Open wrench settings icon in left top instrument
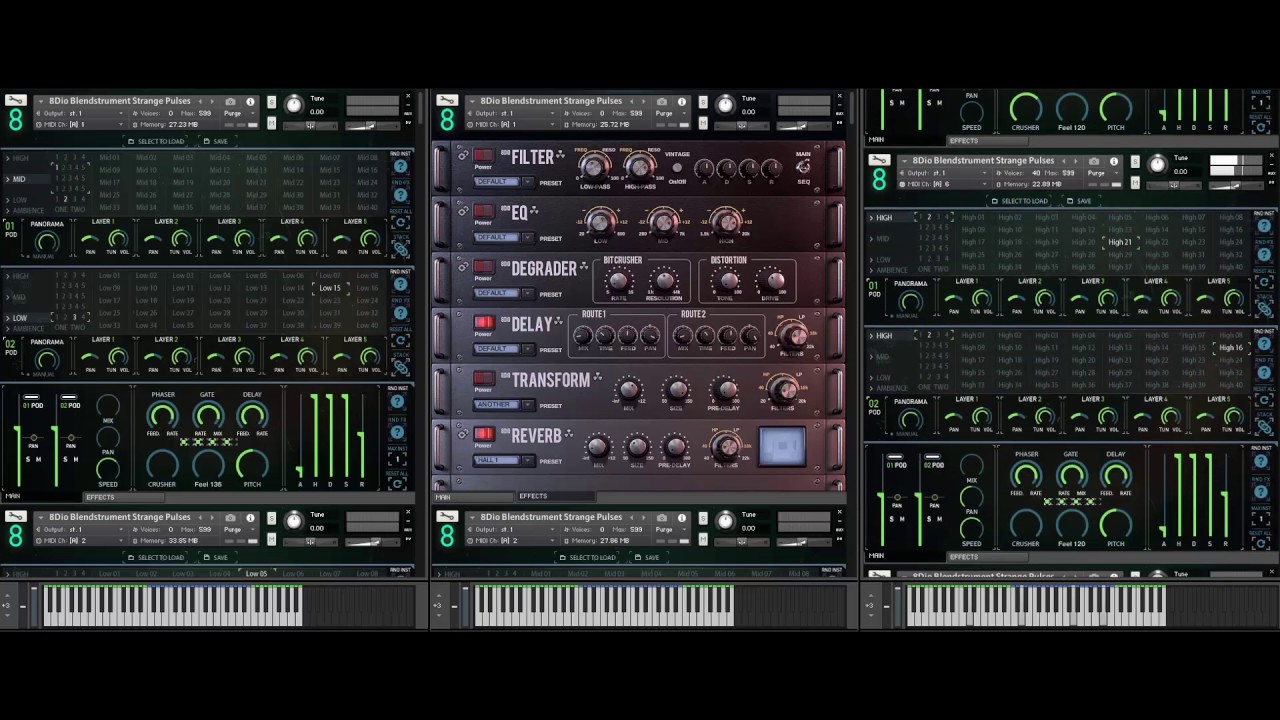The image size is (1280, 720). (15, 101)
